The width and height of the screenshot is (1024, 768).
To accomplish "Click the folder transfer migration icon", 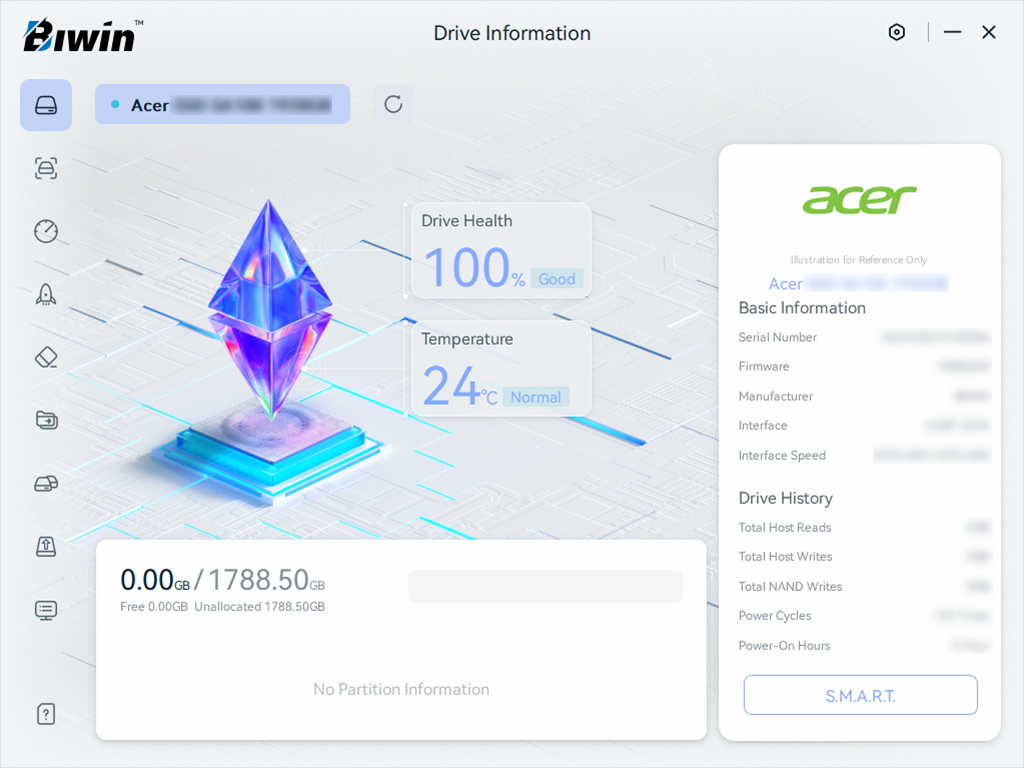I will pyautogui.click(x=46, y=420).
